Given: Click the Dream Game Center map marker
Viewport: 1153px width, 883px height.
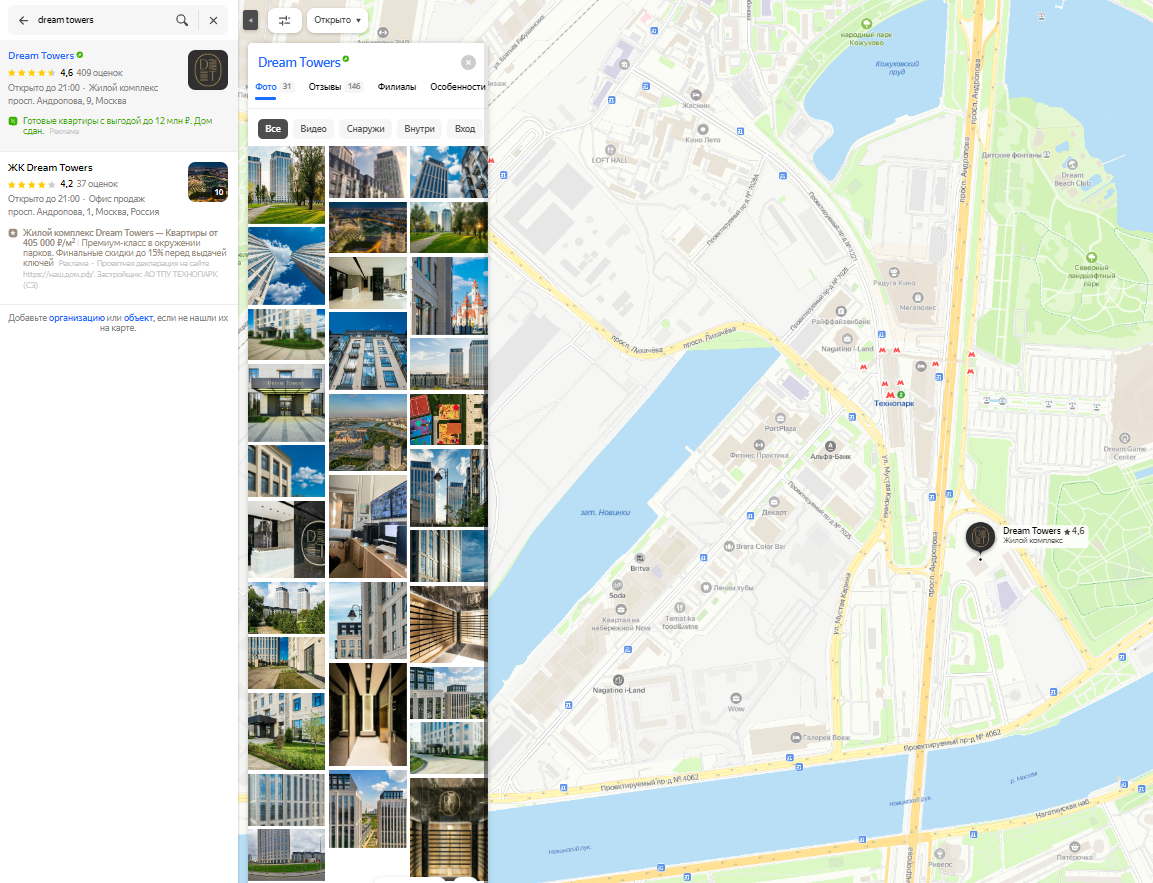Looking at the screenshot, I should 1125,438.
